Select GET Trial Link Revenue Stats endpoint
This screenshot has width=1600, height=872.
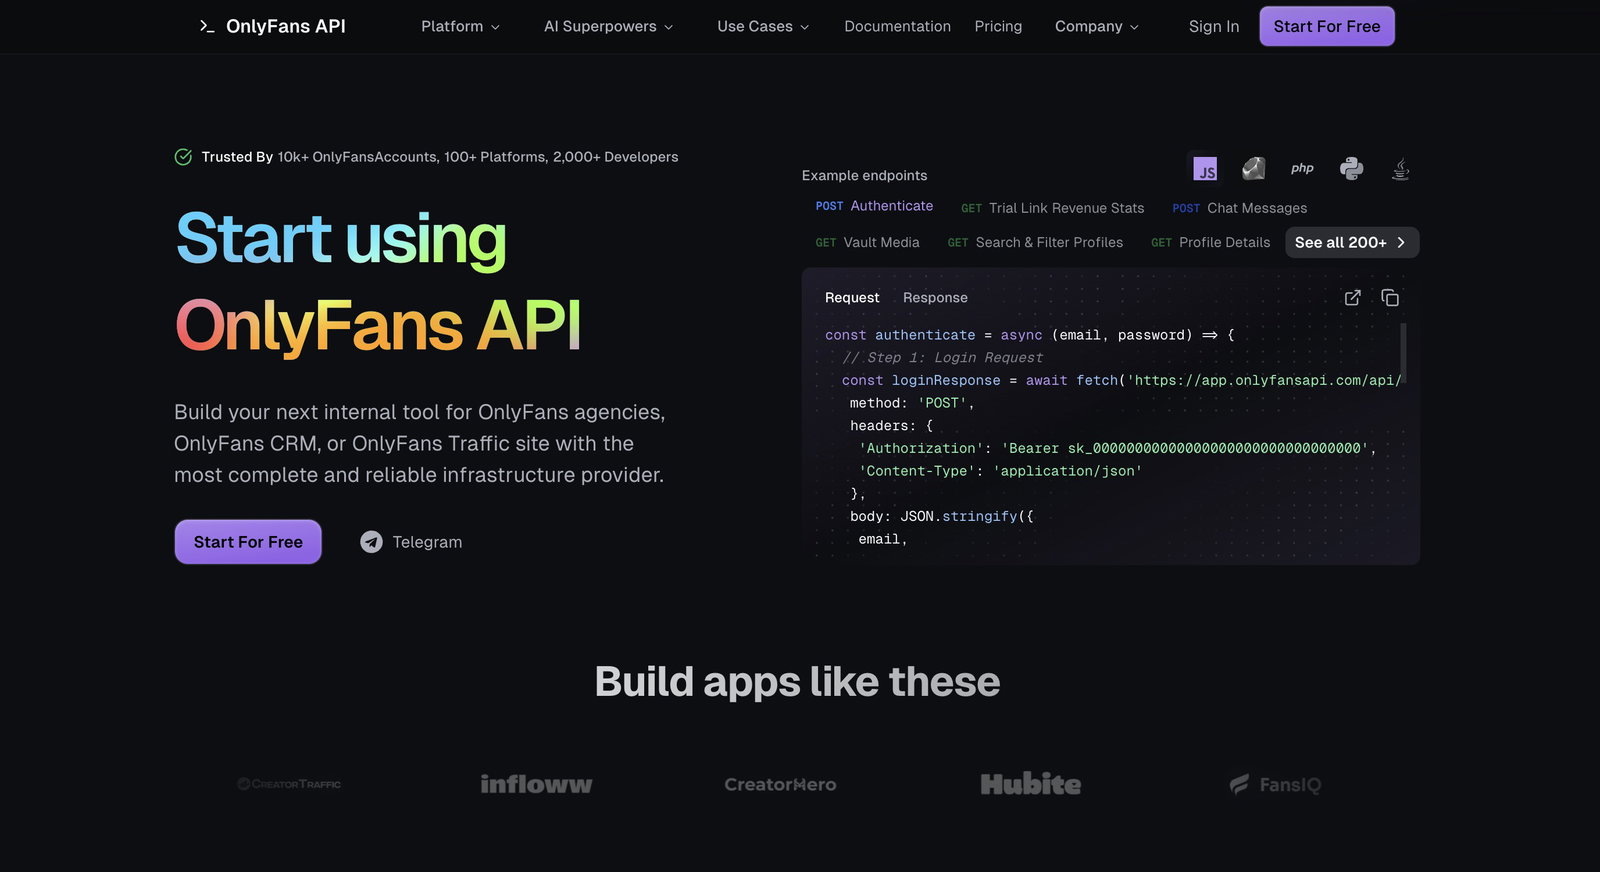(x=1052, y=208)
